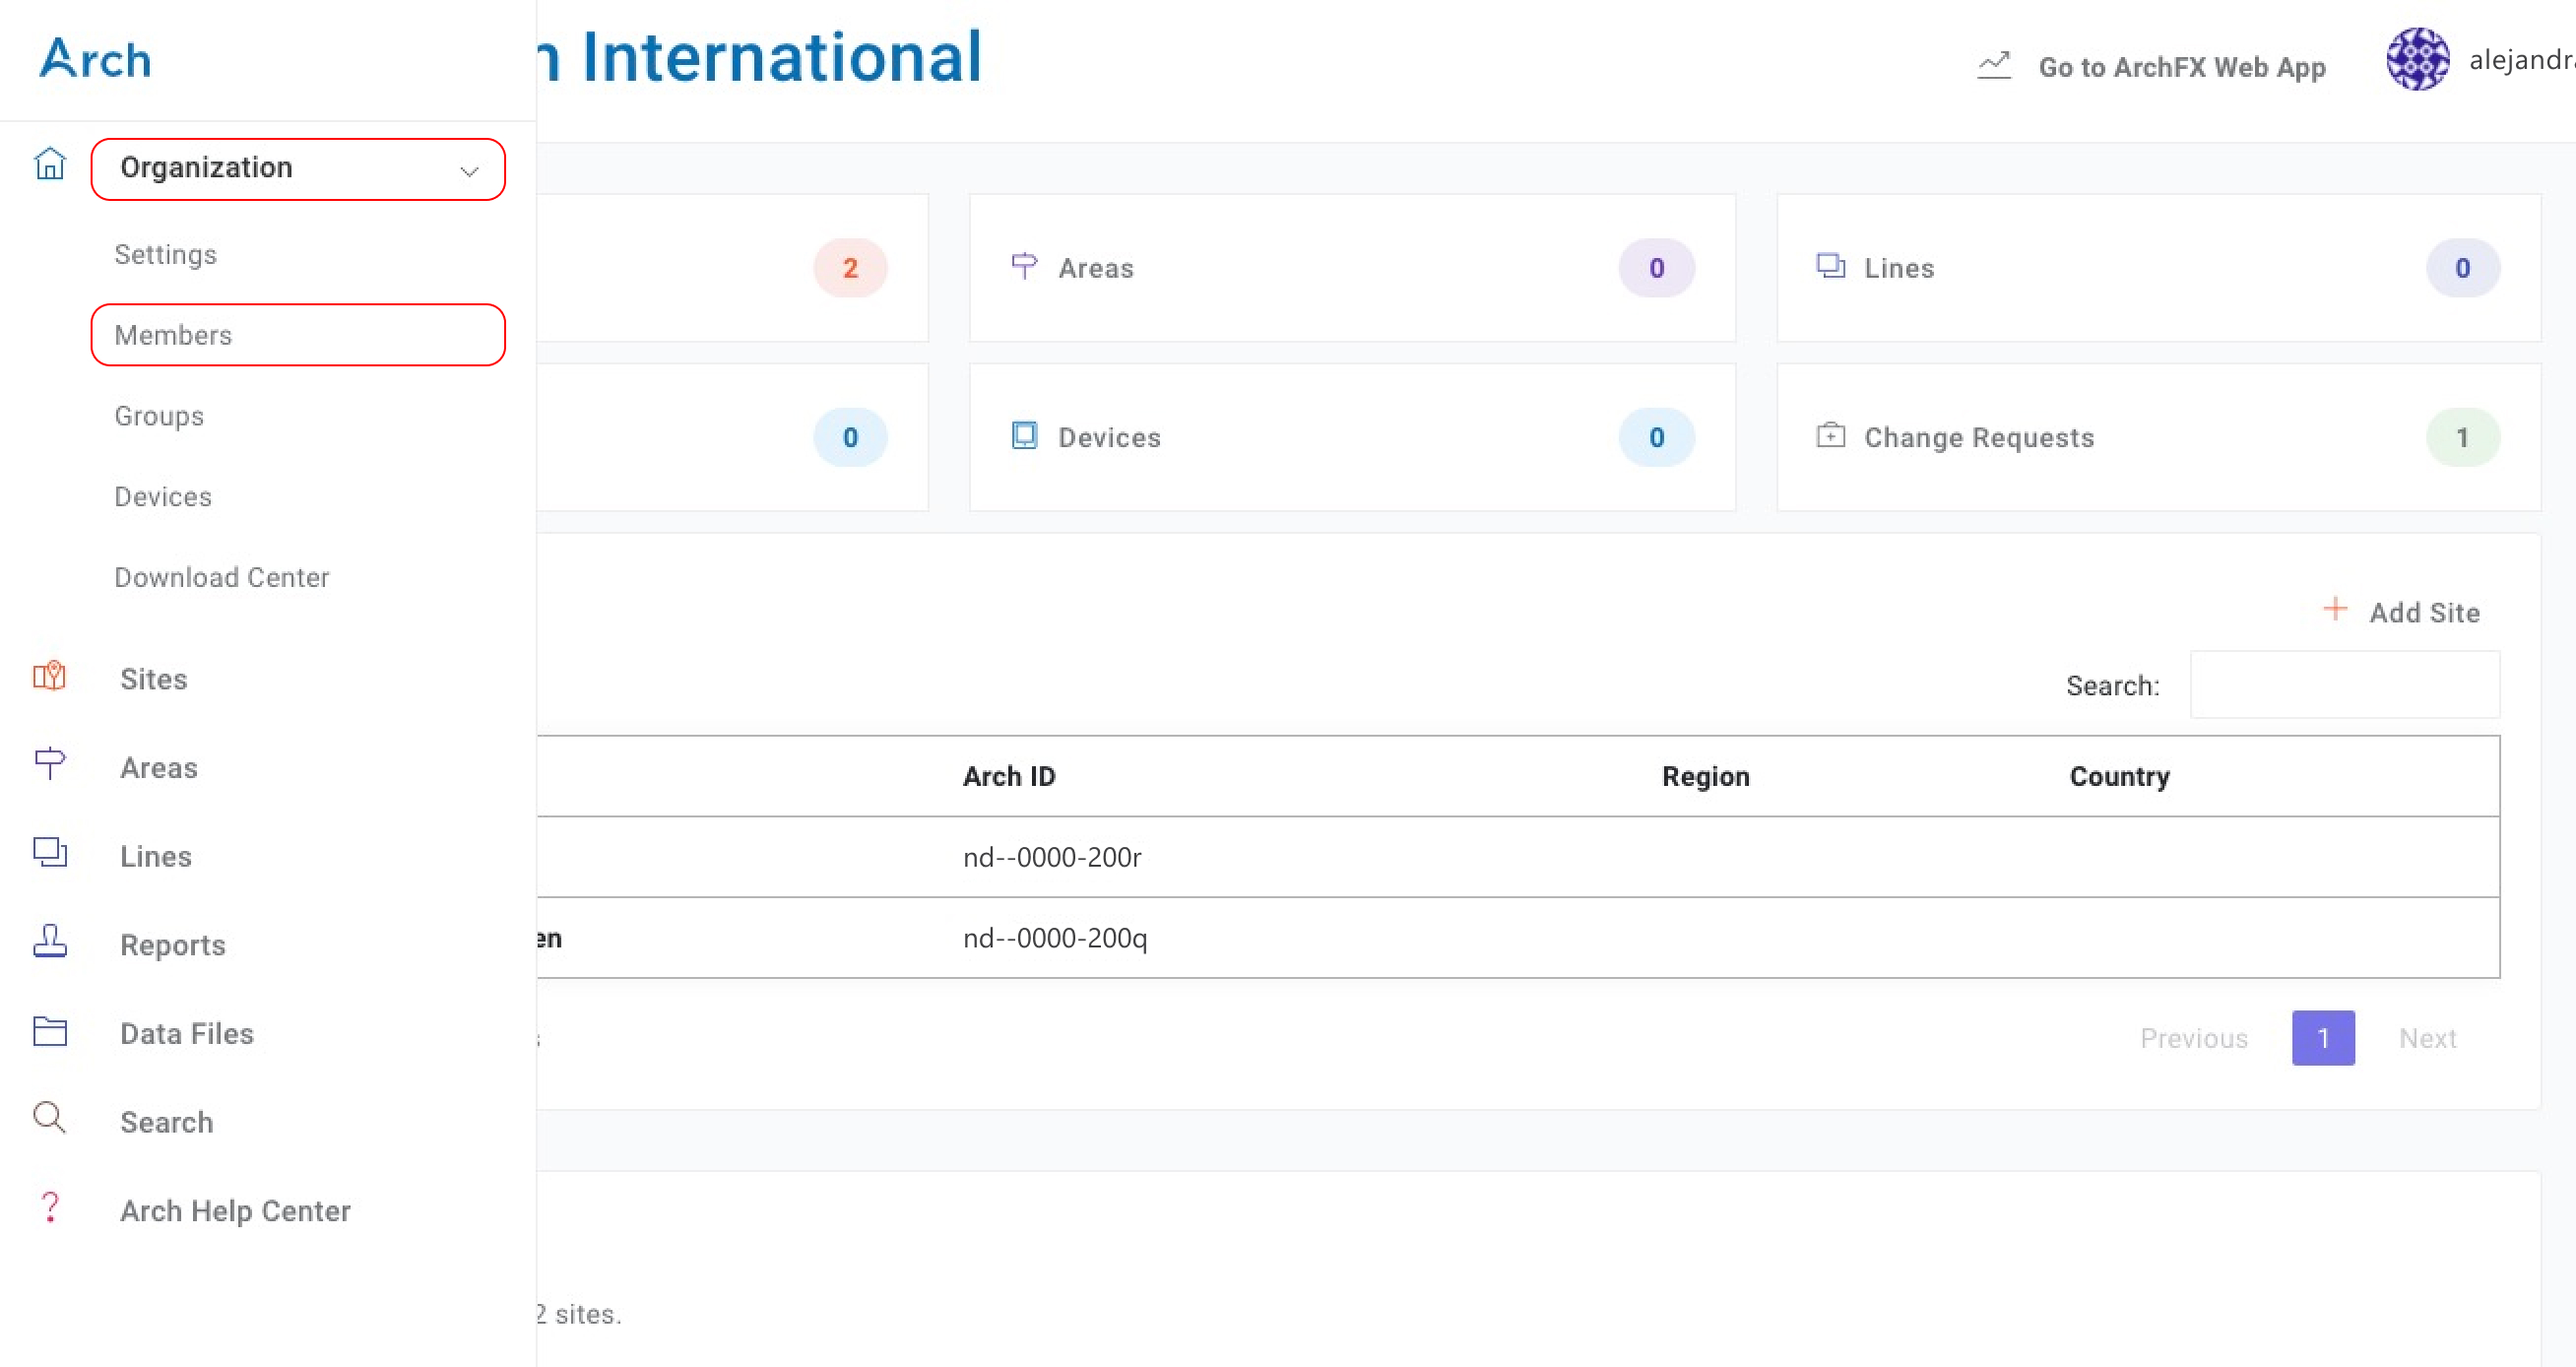The image size is (2576, 1367).
Task: Click pagination page 1
Action: (2323, 1038)
